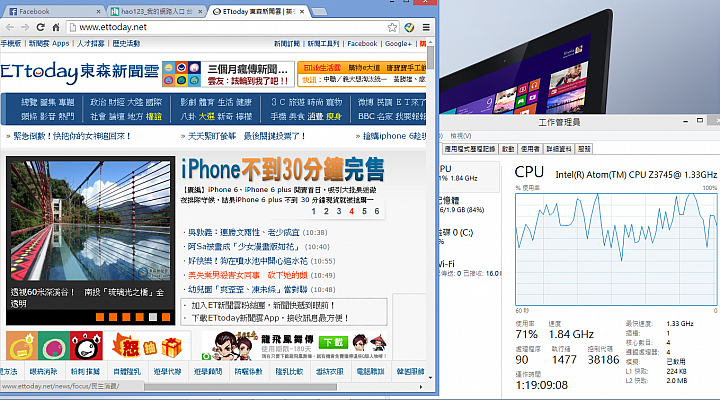
Task: Click the 下載ETtoday新聞雲App notice link
Action: (270, 318)
